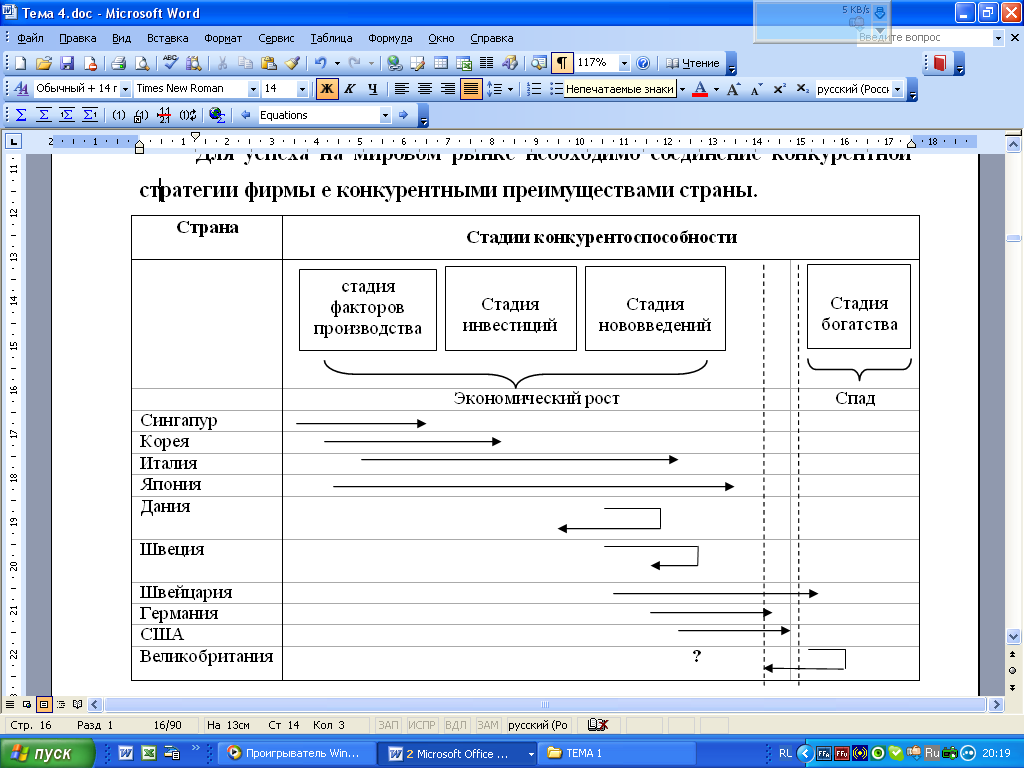
Task: Open the Правка menu
Action: coord(78,38)
